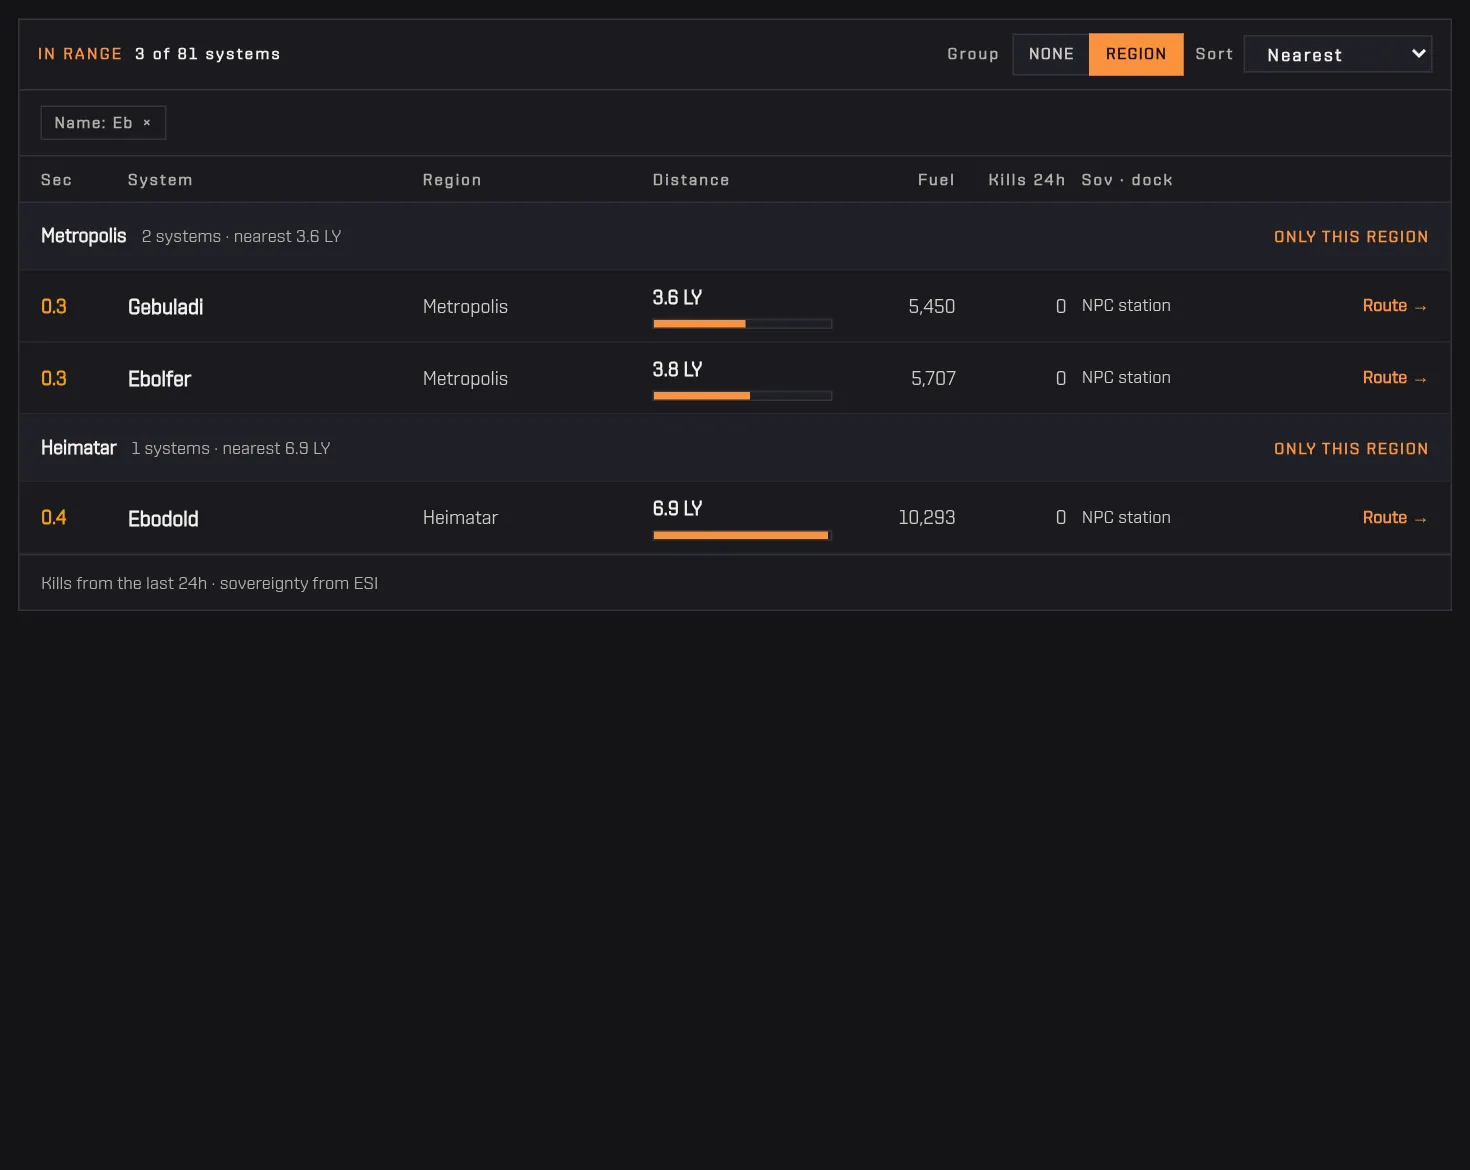The height and width of the screenshot is (1170, 1470).
Task: Open the Nearest sort dropdown
Action: (x=1338, y=54)
